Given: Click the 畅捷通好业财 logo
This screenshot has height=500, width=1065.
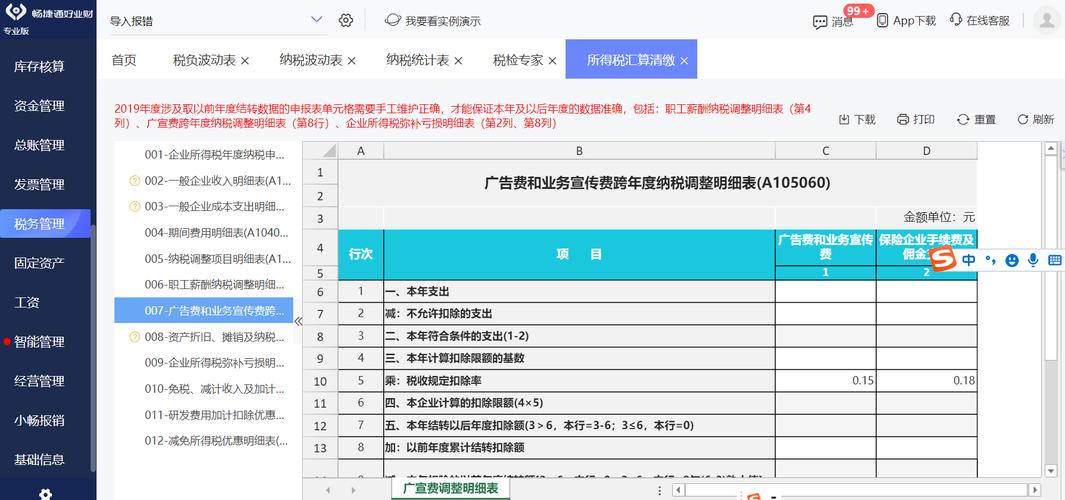Looking at the screenshot, I should point(48,14).
